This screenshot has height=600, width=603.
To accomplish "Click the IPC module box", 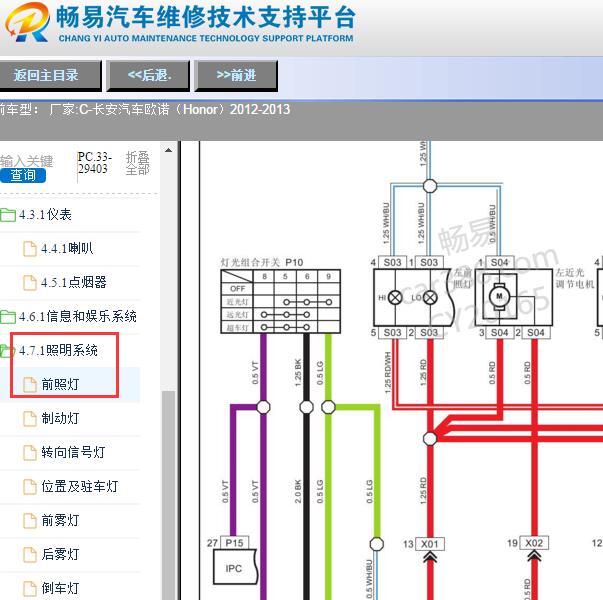I will click(x=235, y=567).
